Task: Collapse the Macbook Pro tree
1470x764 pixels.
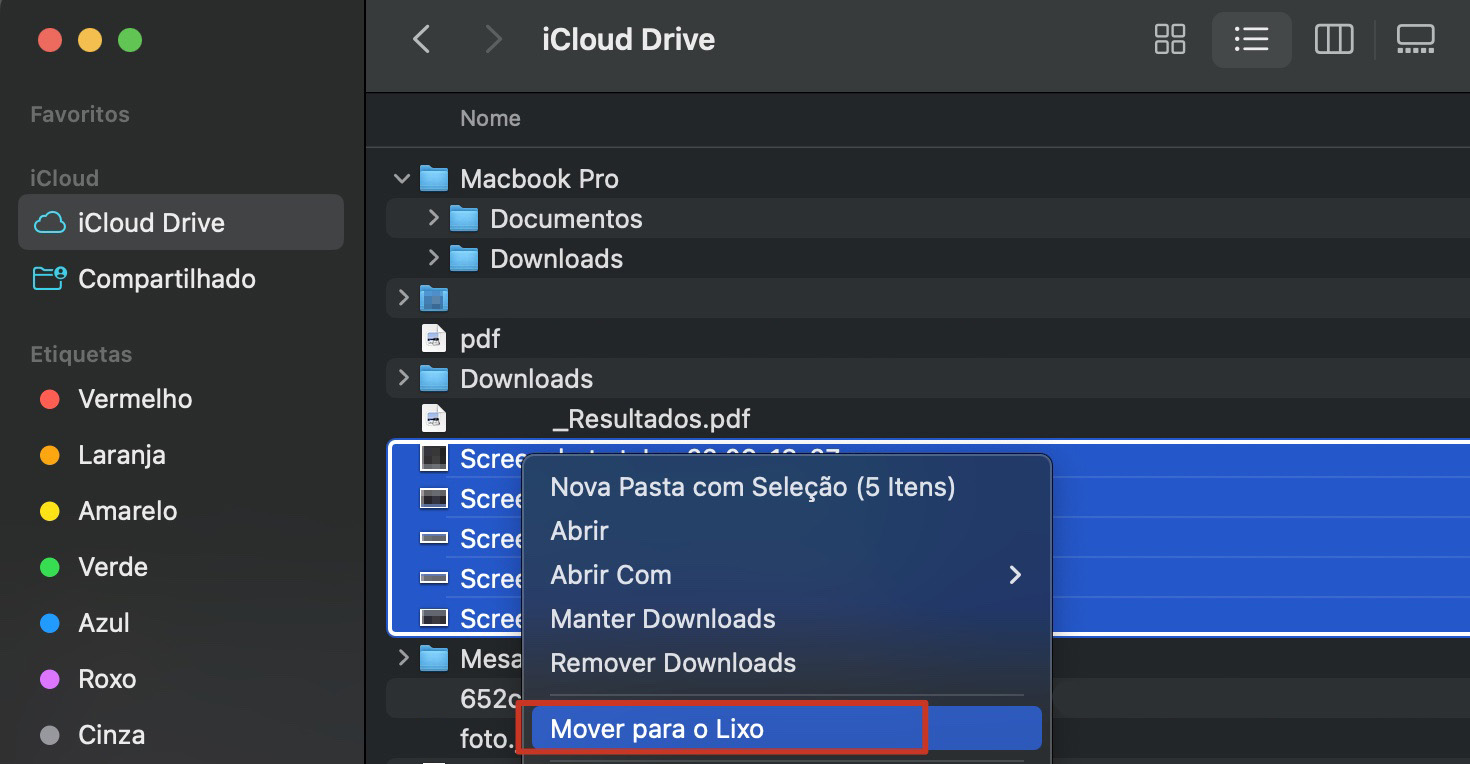Action: [401, 178]
